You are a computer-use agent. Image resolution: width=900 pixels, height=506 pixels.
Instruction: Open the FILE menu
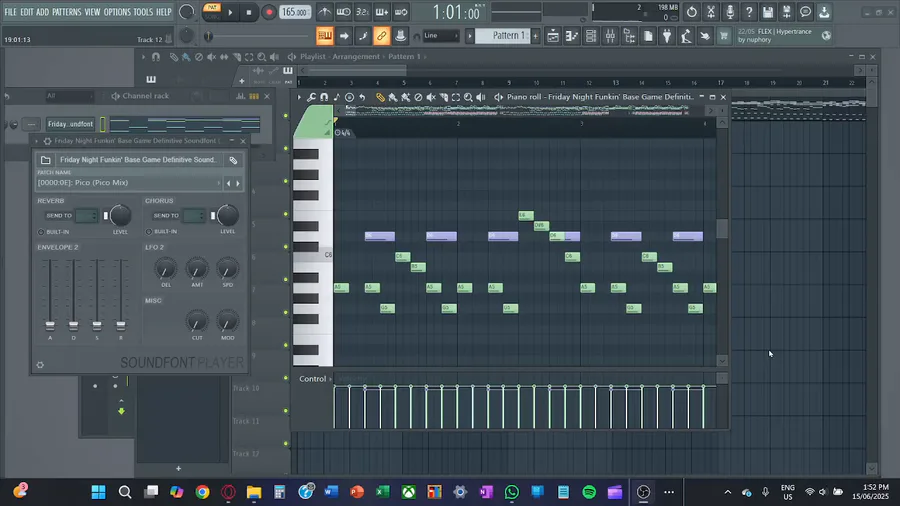[10, 12]
